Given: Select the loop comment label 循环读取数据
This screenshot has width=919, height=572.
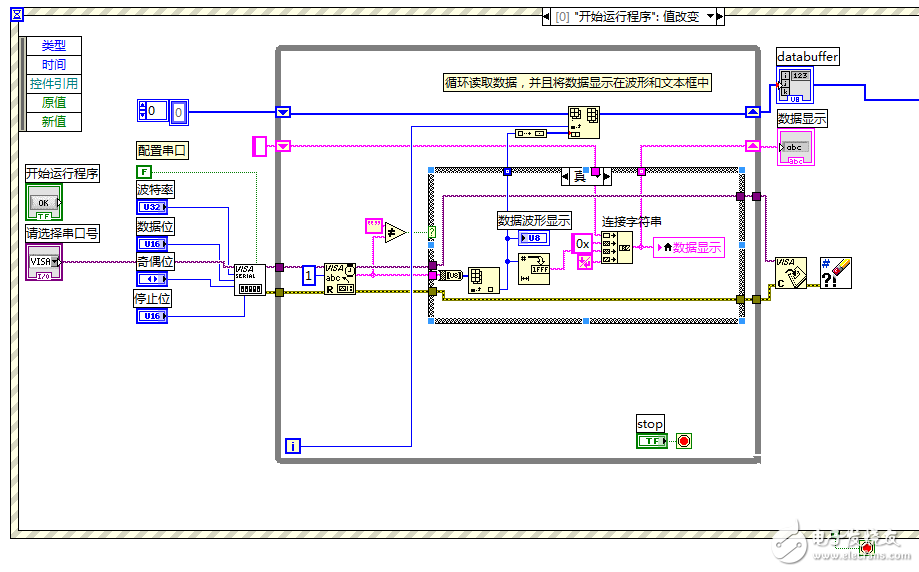Looking at the screenshot, I should pyautogui.click(x=577, y=83).
